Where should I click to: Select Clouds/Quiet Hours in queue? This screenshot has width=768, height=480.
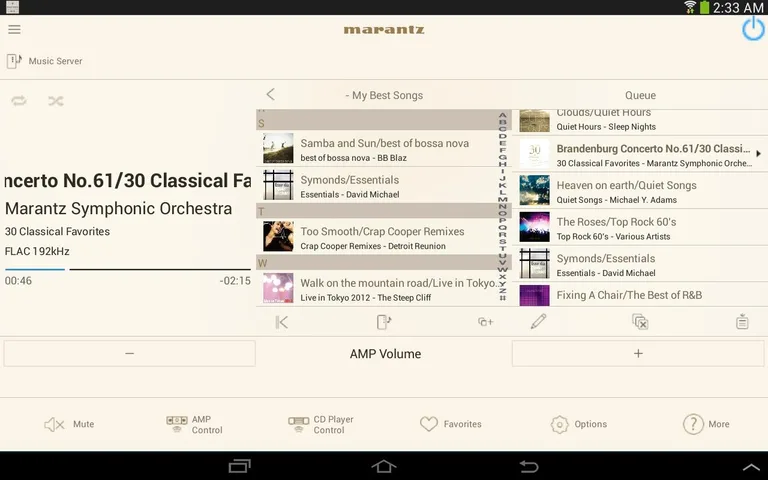click(x=640, y=121)
